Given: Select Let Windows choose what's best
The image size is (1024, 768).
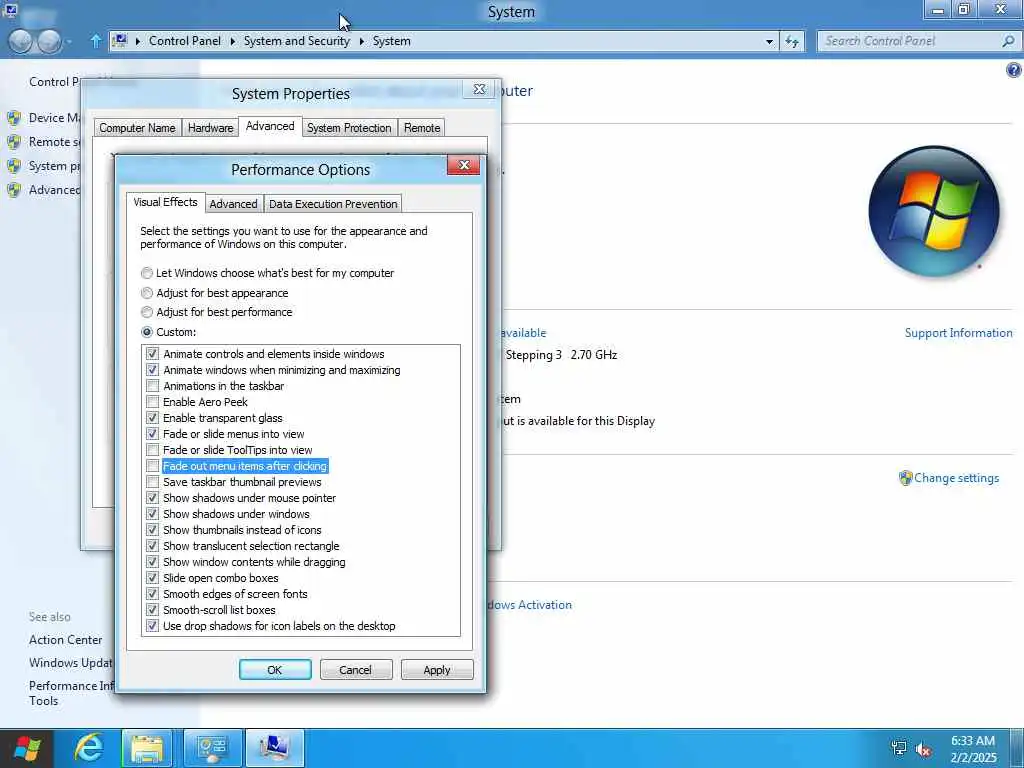Looking at the screenshot, I should [147, 273].
